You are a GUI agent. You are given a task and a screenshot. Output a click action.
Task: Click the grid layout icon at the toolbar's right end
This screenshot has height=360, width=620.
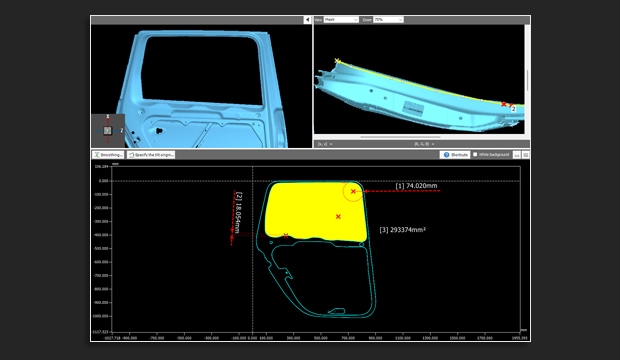tap(525, 155)
